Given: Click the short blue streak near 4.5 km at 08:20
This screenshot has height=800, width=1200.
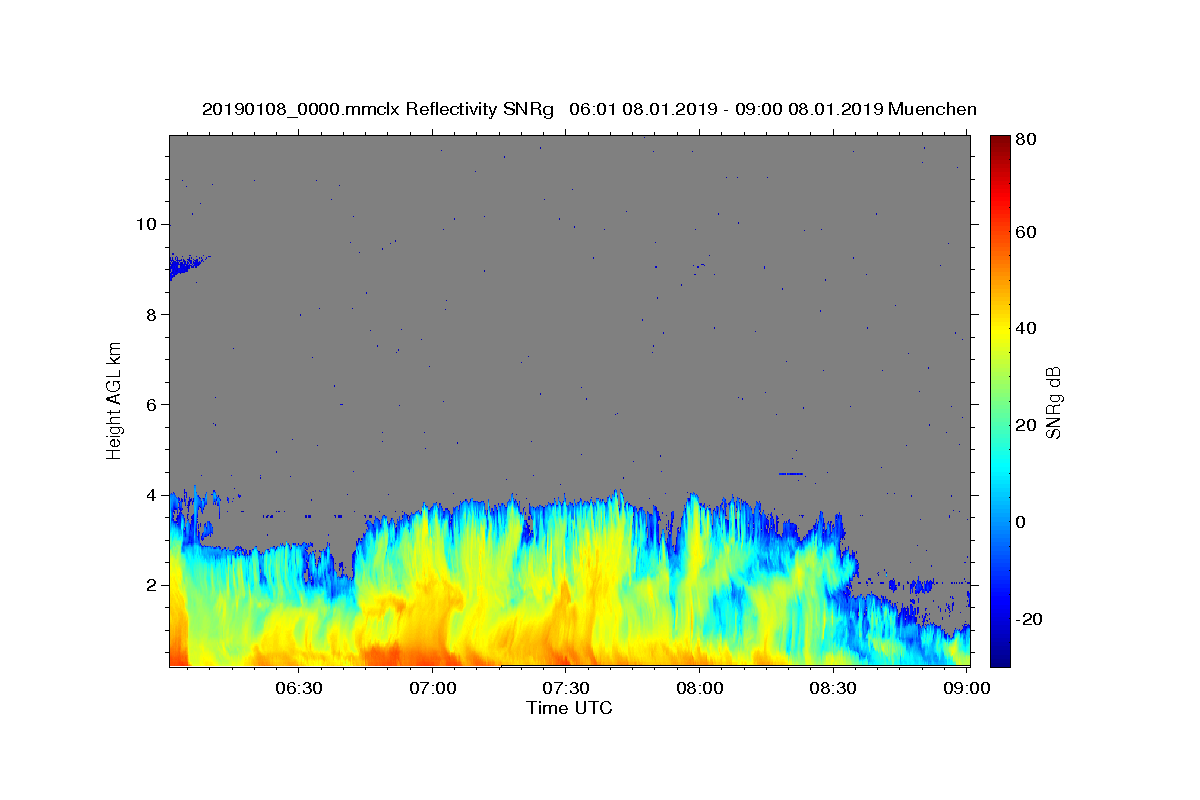Looking at the screenshot, I should coord(791,474).
